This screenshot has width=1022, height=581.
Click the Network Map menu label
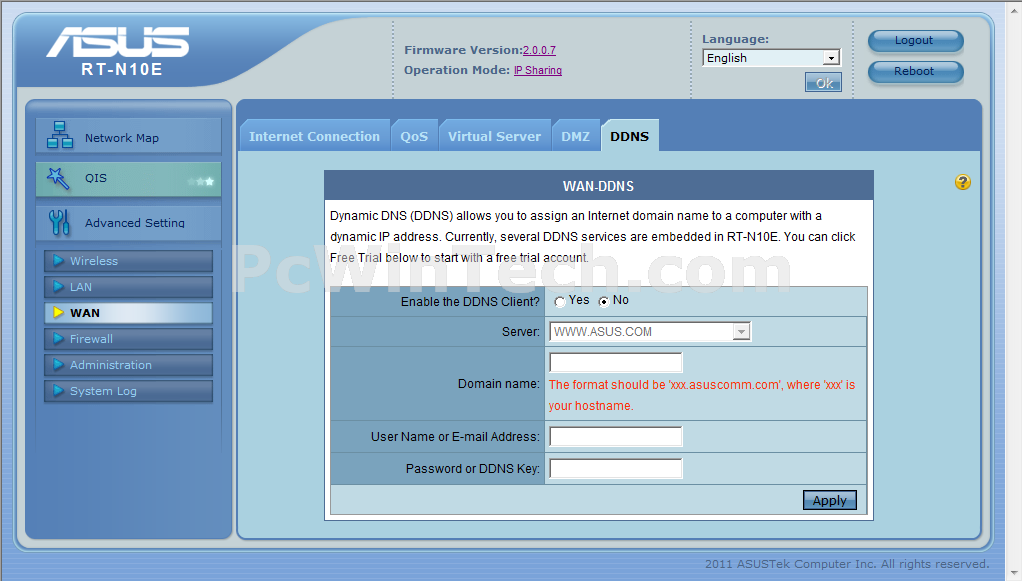122,138
